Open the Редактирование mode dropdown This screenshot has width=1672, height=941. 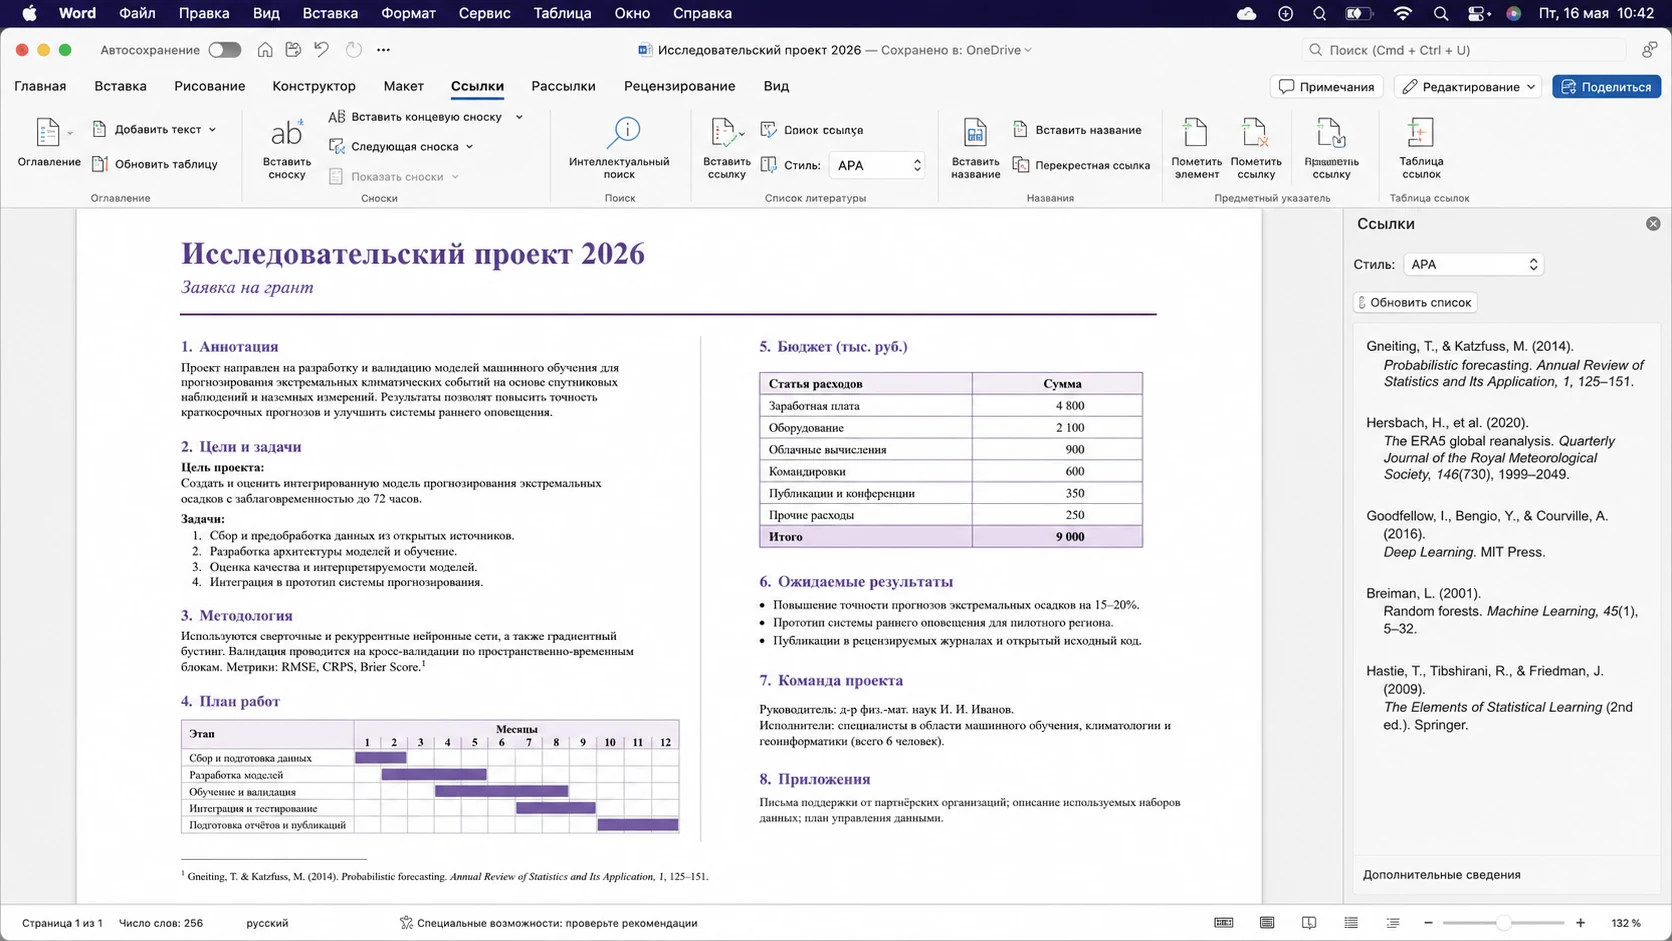(1467, 87)
